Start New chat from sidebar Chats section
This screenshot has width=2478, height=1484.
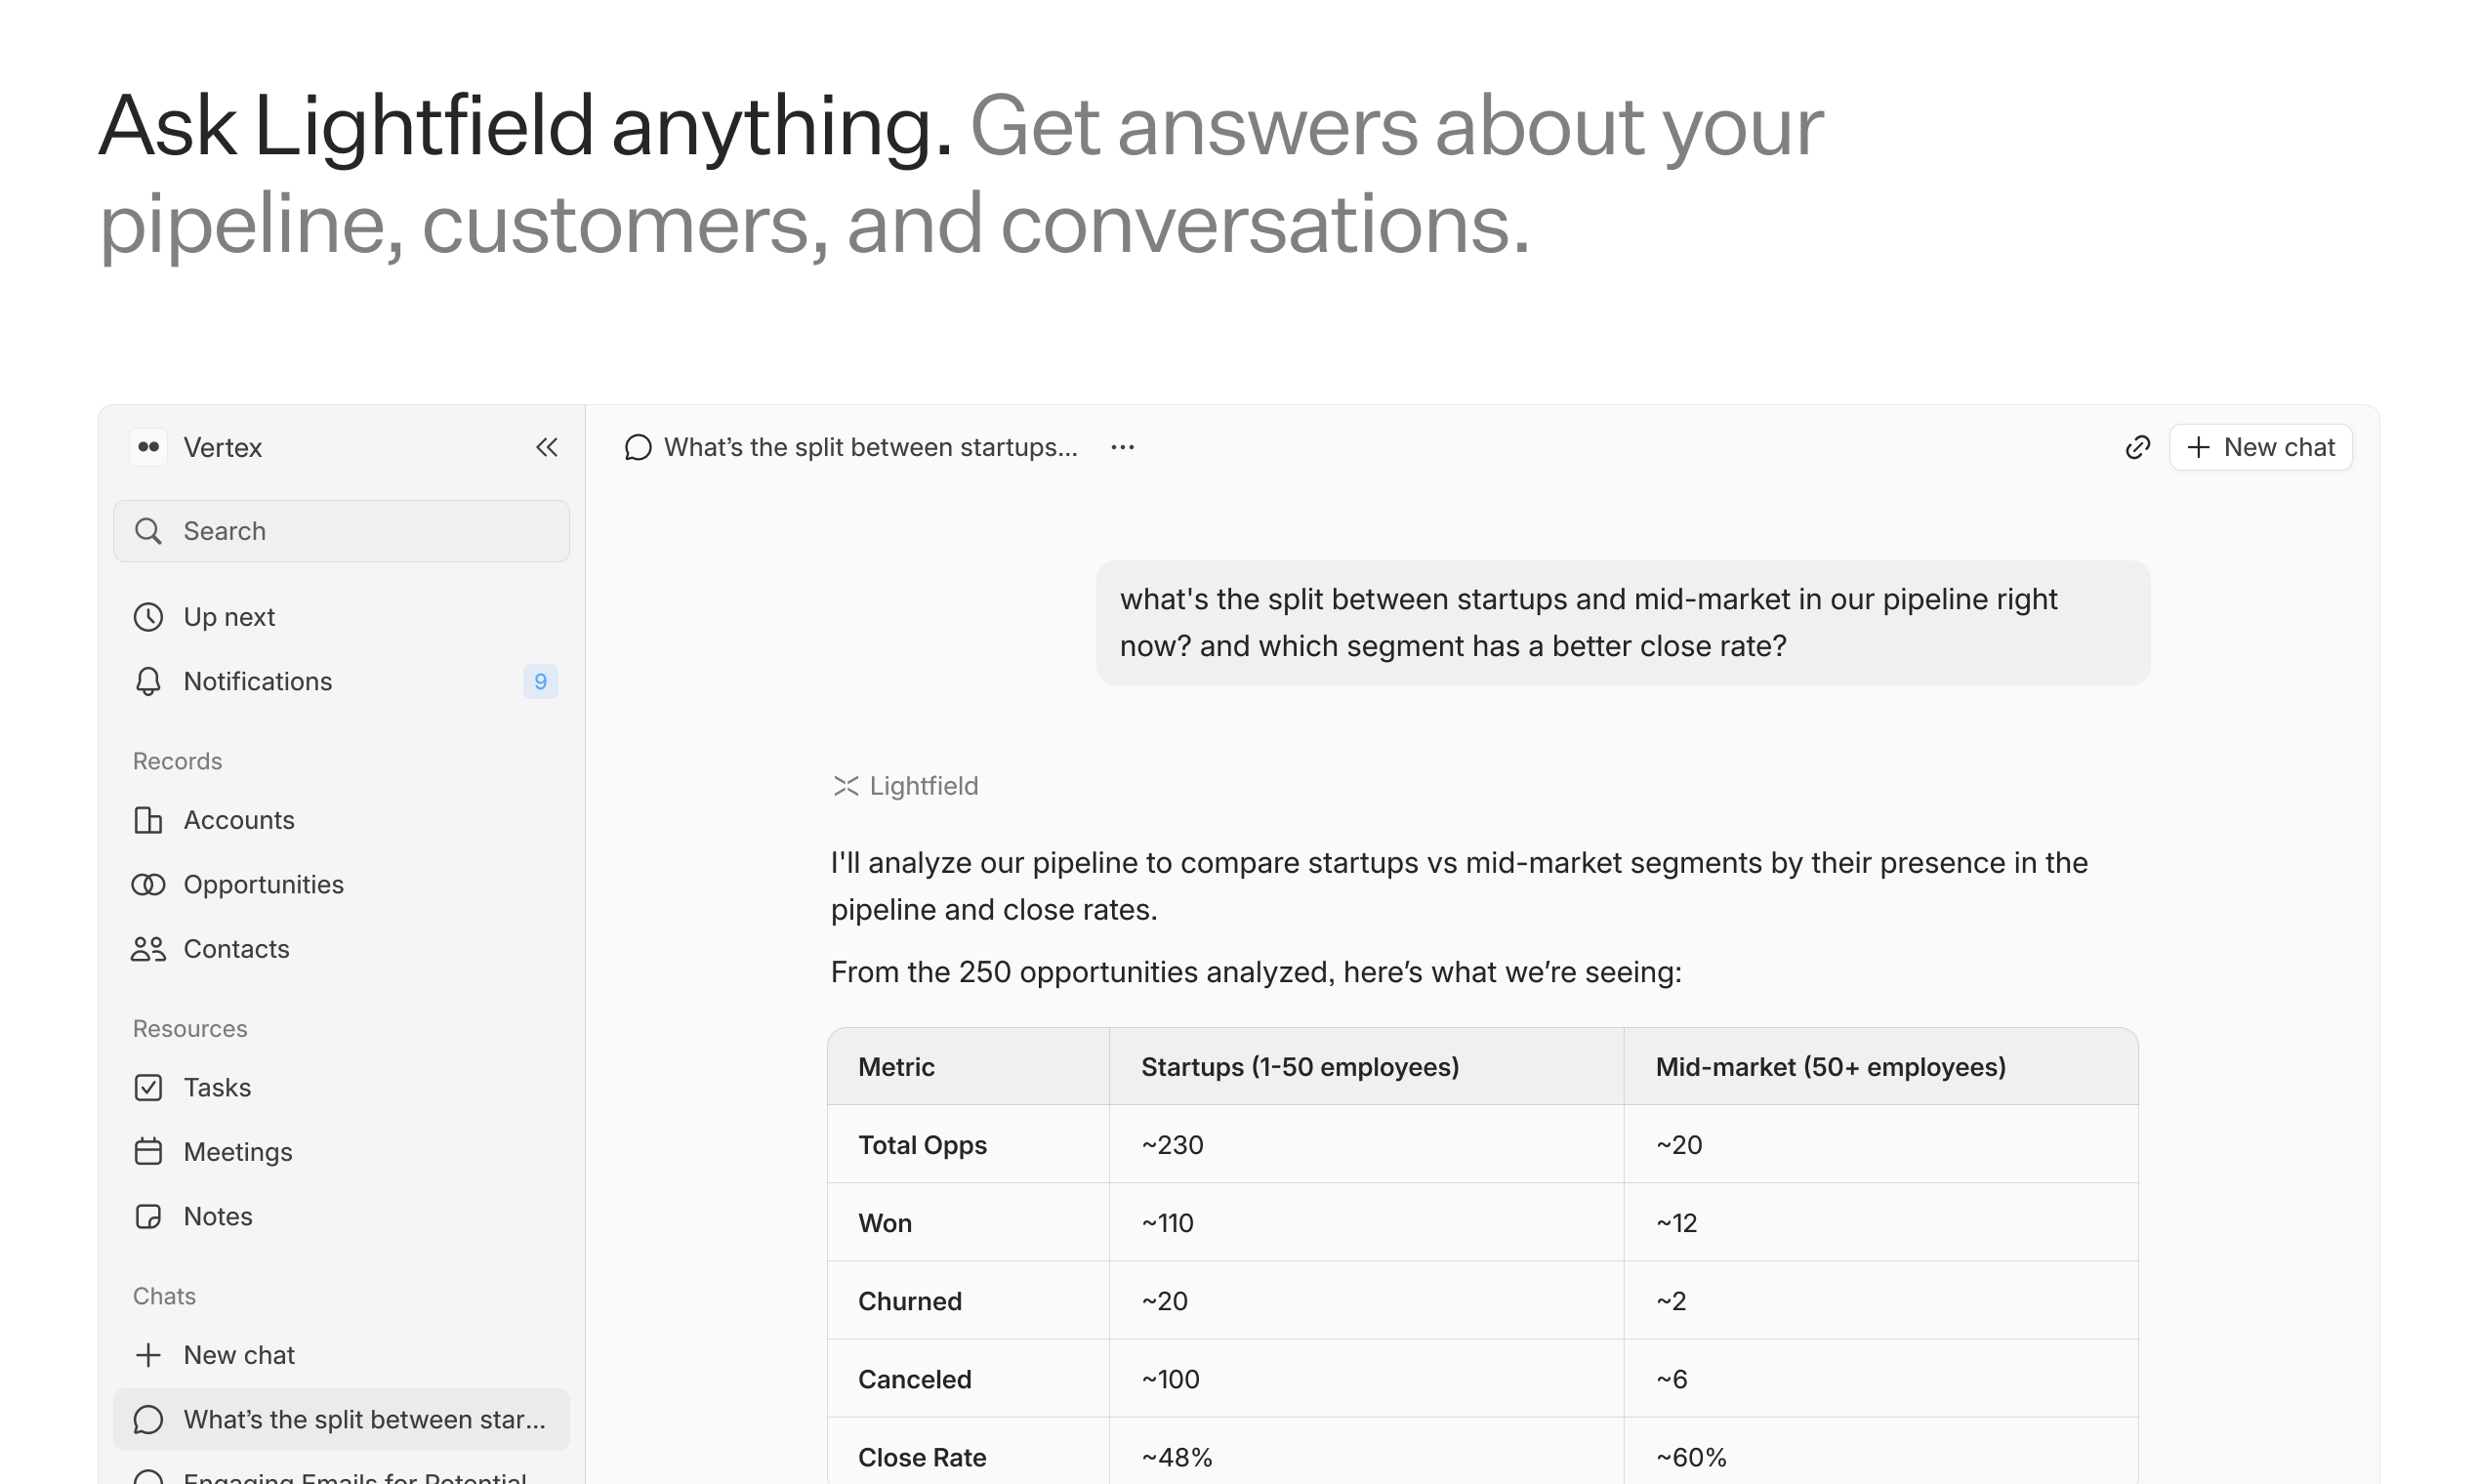pyautogui.click(x=238, y=1355)
